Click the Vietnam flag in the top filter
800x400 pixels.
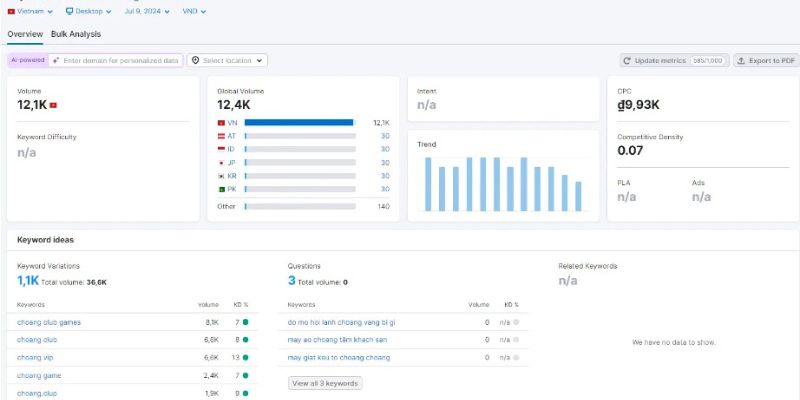click(x=11, y=11)
